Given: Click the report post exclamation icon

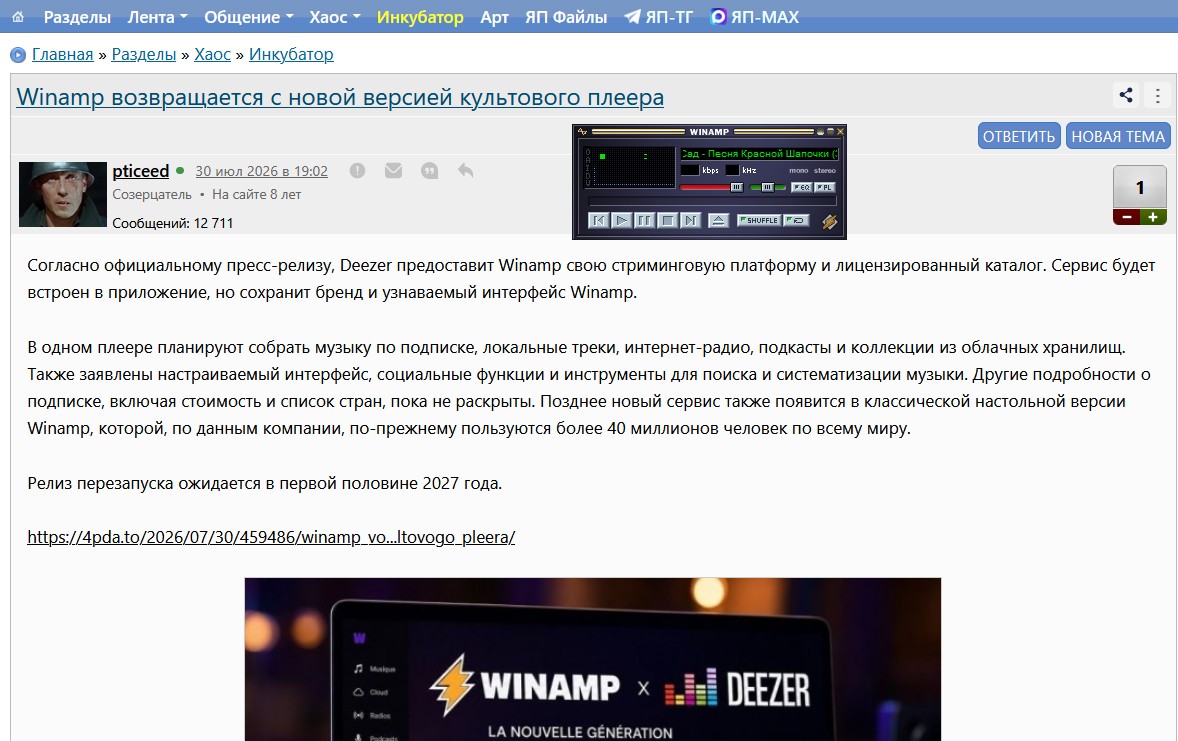Looking at the screenshot, I should click(x=358, y=171).
